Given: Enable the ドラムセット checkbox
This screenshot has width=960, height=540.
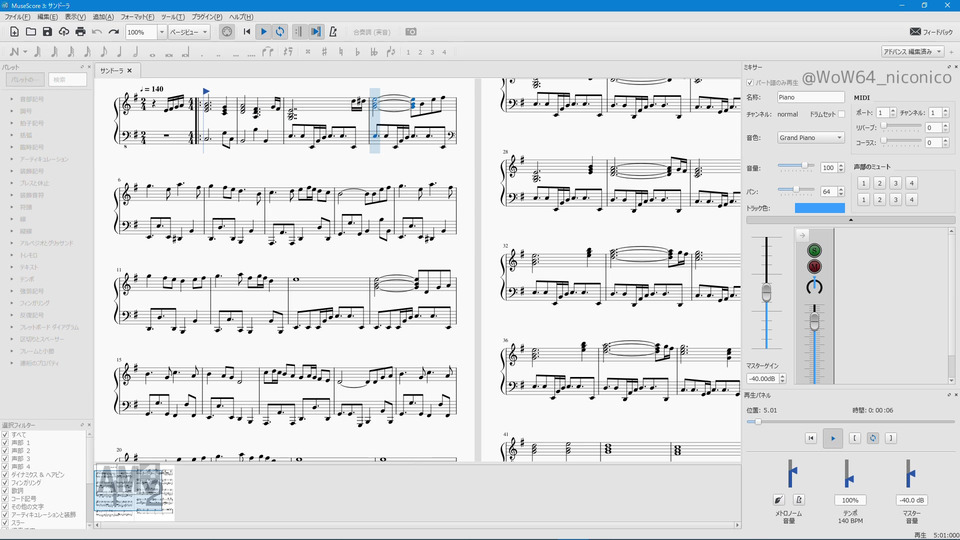Looking at the screenshot, I should pos(841,114).
